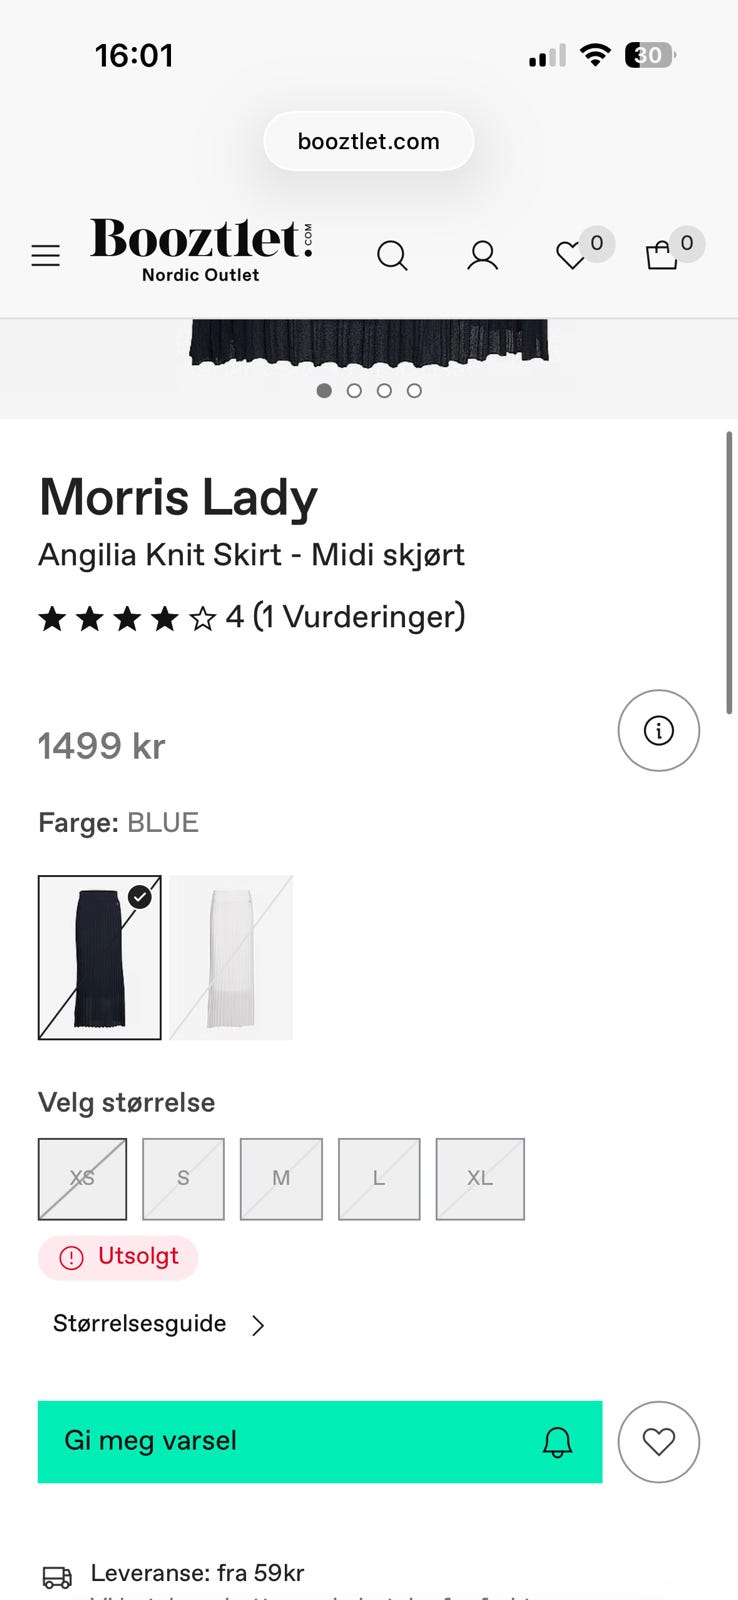This screenshot has height=1600, width=738.
Task: Tap Gi meg varsel button
Action: [x=320, y=1442]
